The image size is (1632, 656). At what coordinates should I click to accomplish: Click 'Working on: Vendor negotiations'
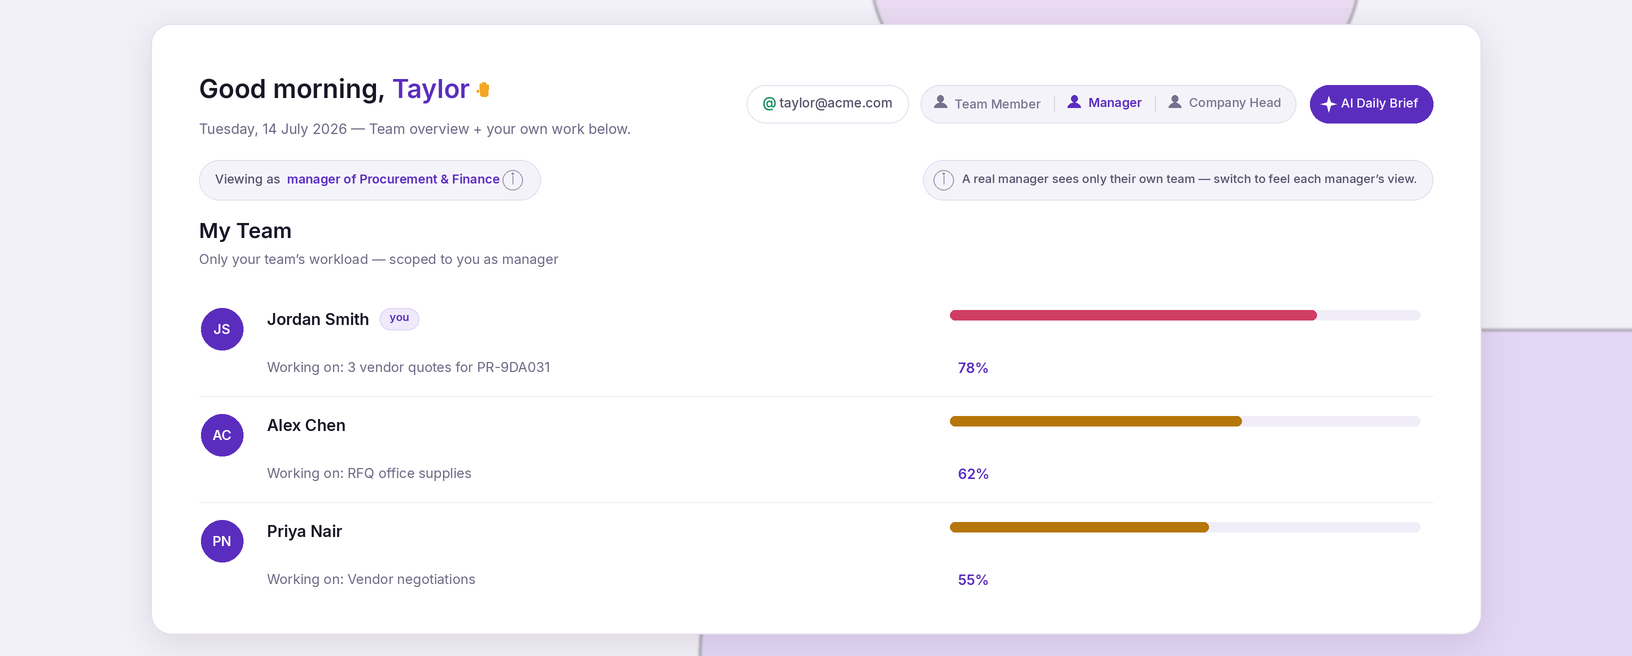[371, 579]
